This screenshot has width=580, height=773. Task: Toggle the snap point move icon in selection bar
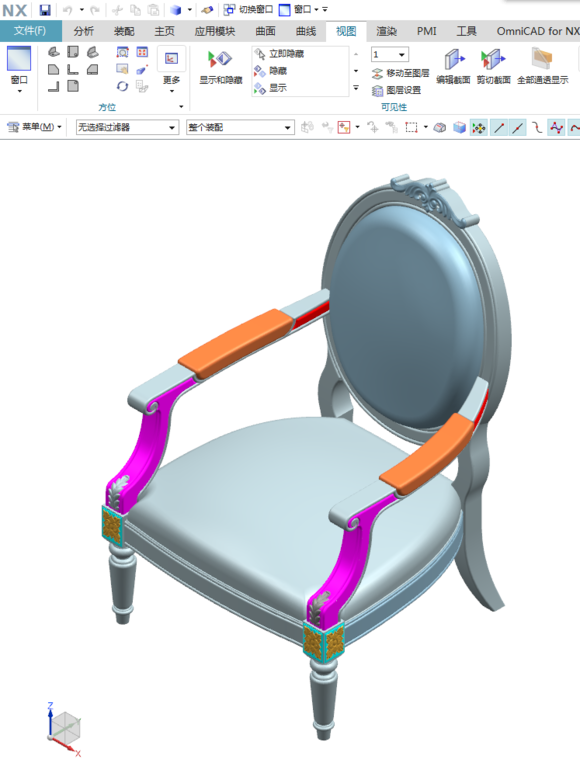pos(478,128)
